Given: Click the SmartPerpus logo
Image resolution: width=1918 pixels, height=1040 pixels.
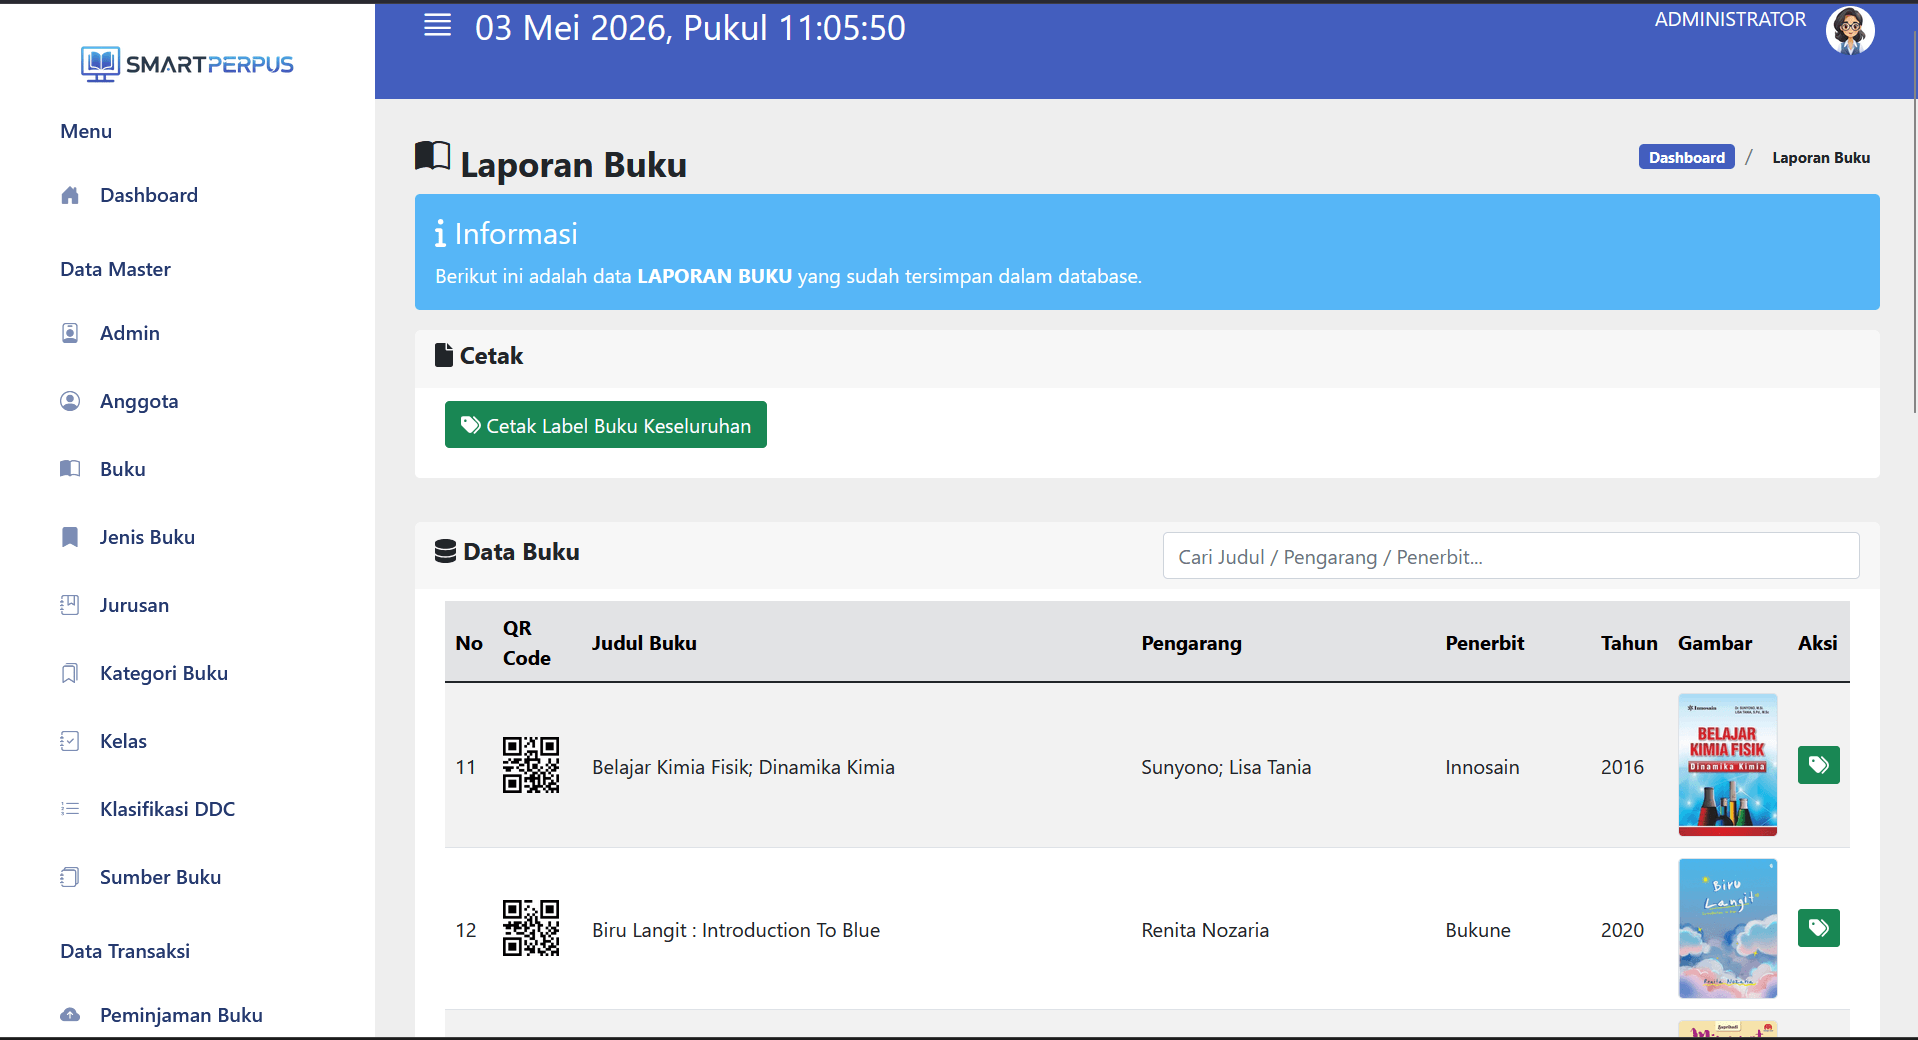Looking at the screenshot, I should [x=187, y=64].
